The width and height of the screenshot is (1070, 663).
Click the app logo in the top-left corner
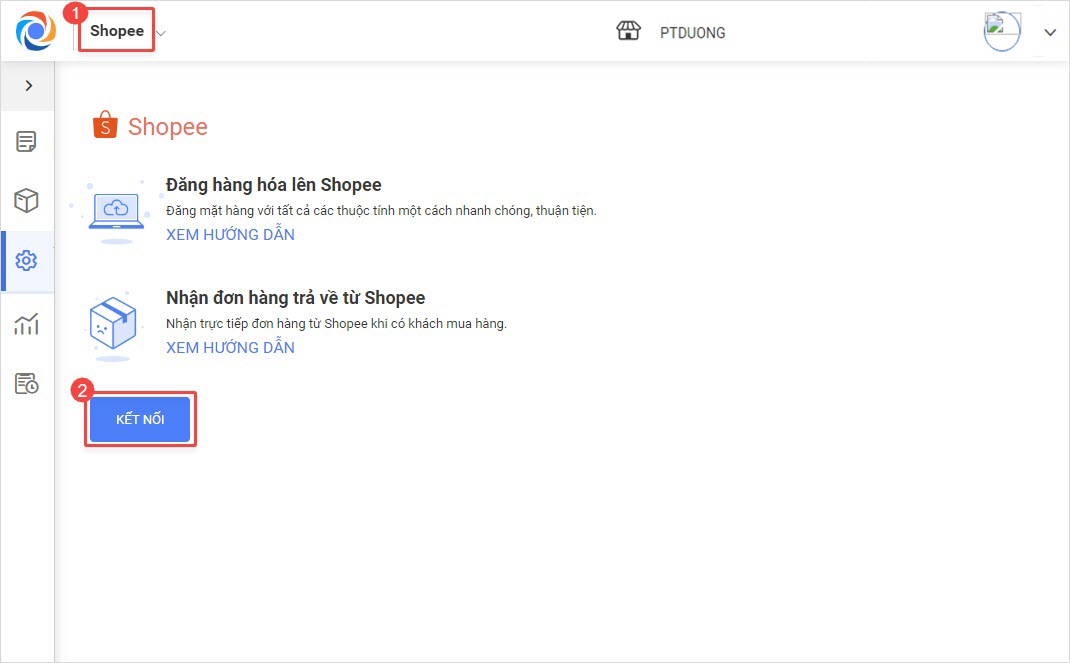tap(36, 31)
